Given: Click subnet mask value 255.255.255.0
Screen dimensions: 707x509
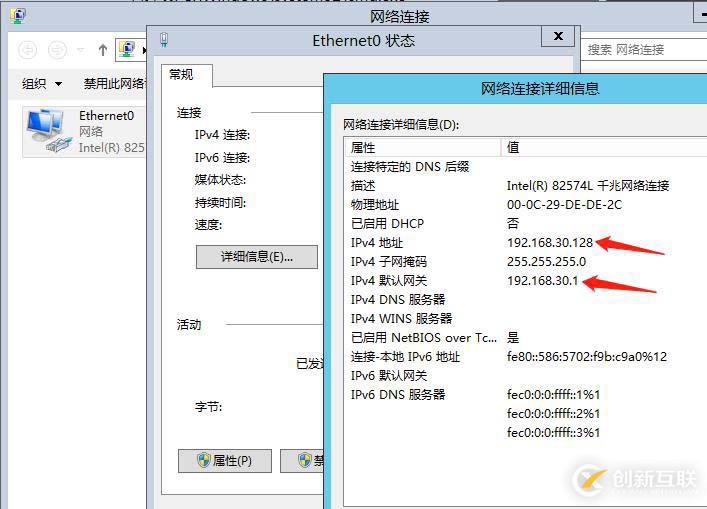Looking at the screenshot, I should [x=546, y=261].
